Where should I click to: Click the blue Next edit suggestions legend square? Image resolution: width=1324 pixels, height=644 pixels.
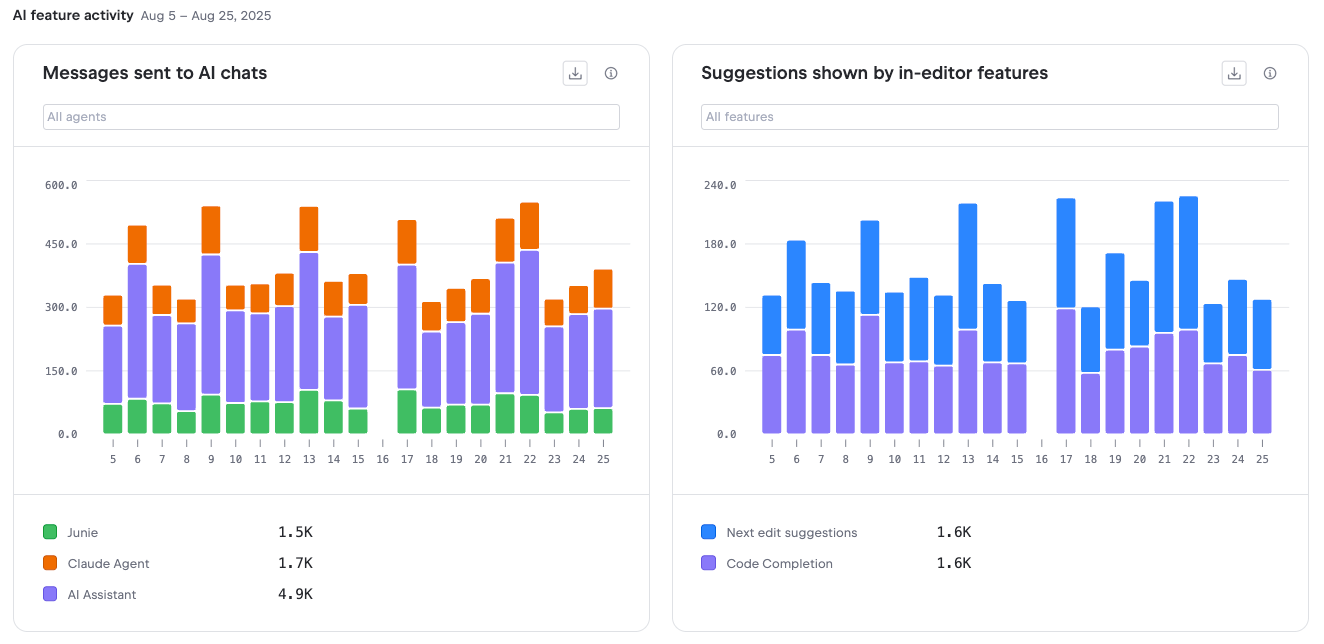(709, 532)
